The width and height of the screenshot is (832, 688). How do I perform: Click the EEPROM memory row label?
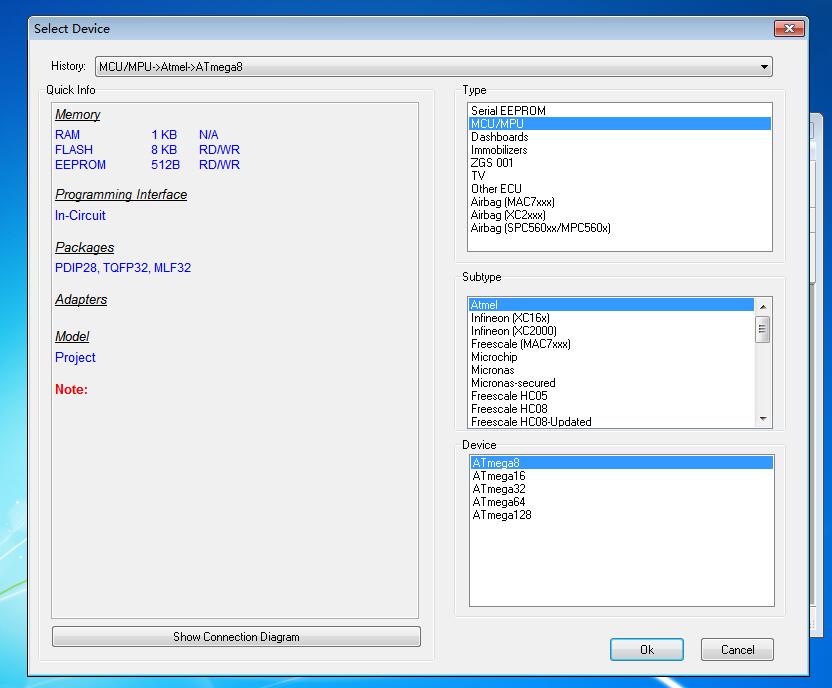[x=80, y=164]
